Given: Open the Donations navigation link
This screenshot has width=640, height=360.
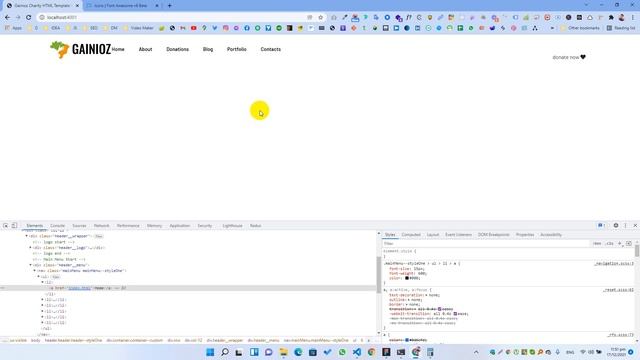Looking at the screenshot, I should tap(178, 49).
